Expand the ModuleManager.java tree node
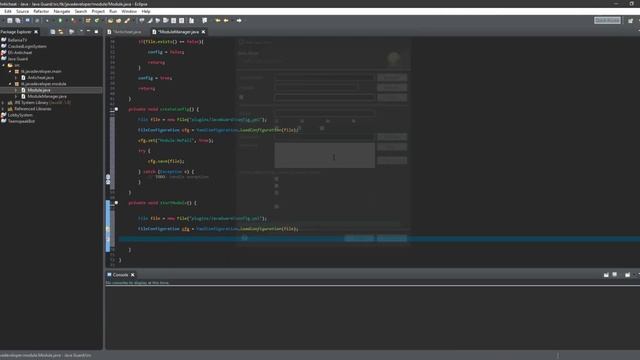Image resolution: width=640 pixels, height=360 pixels. coord(16,96)
